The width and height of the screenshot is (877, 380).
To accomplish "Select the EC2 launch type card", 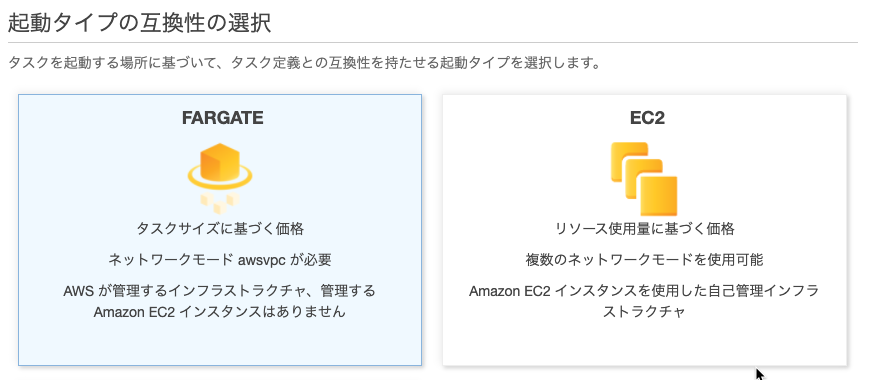I will tap(645, 230).
